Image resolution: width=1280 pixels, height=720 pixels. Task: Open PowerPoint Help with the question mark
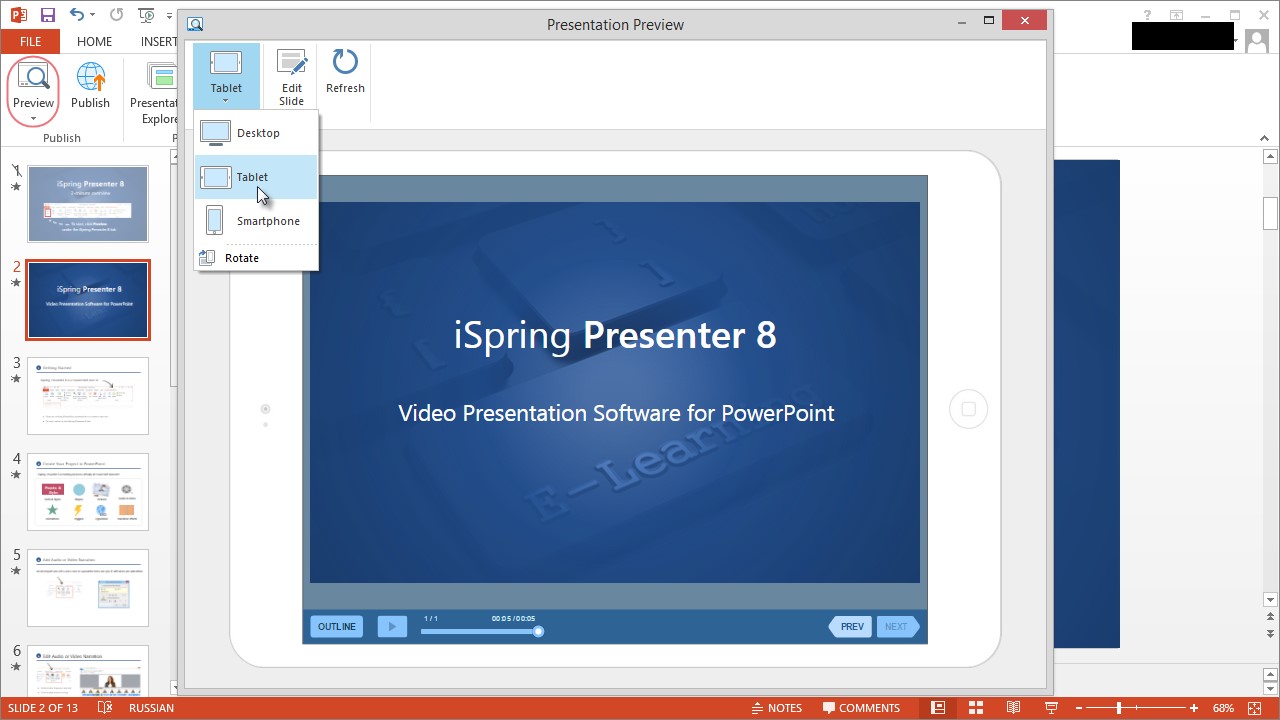[1148, 15]
